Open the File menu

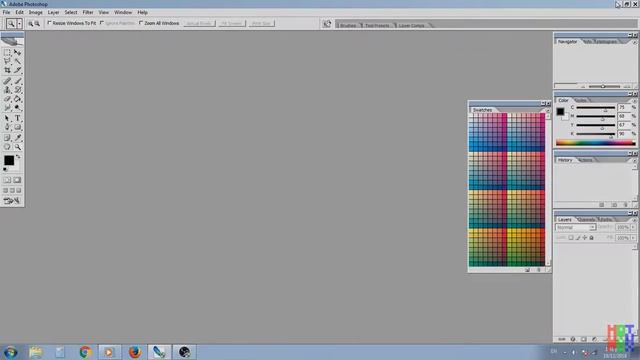pyautogui.click(x=7, y=13)
